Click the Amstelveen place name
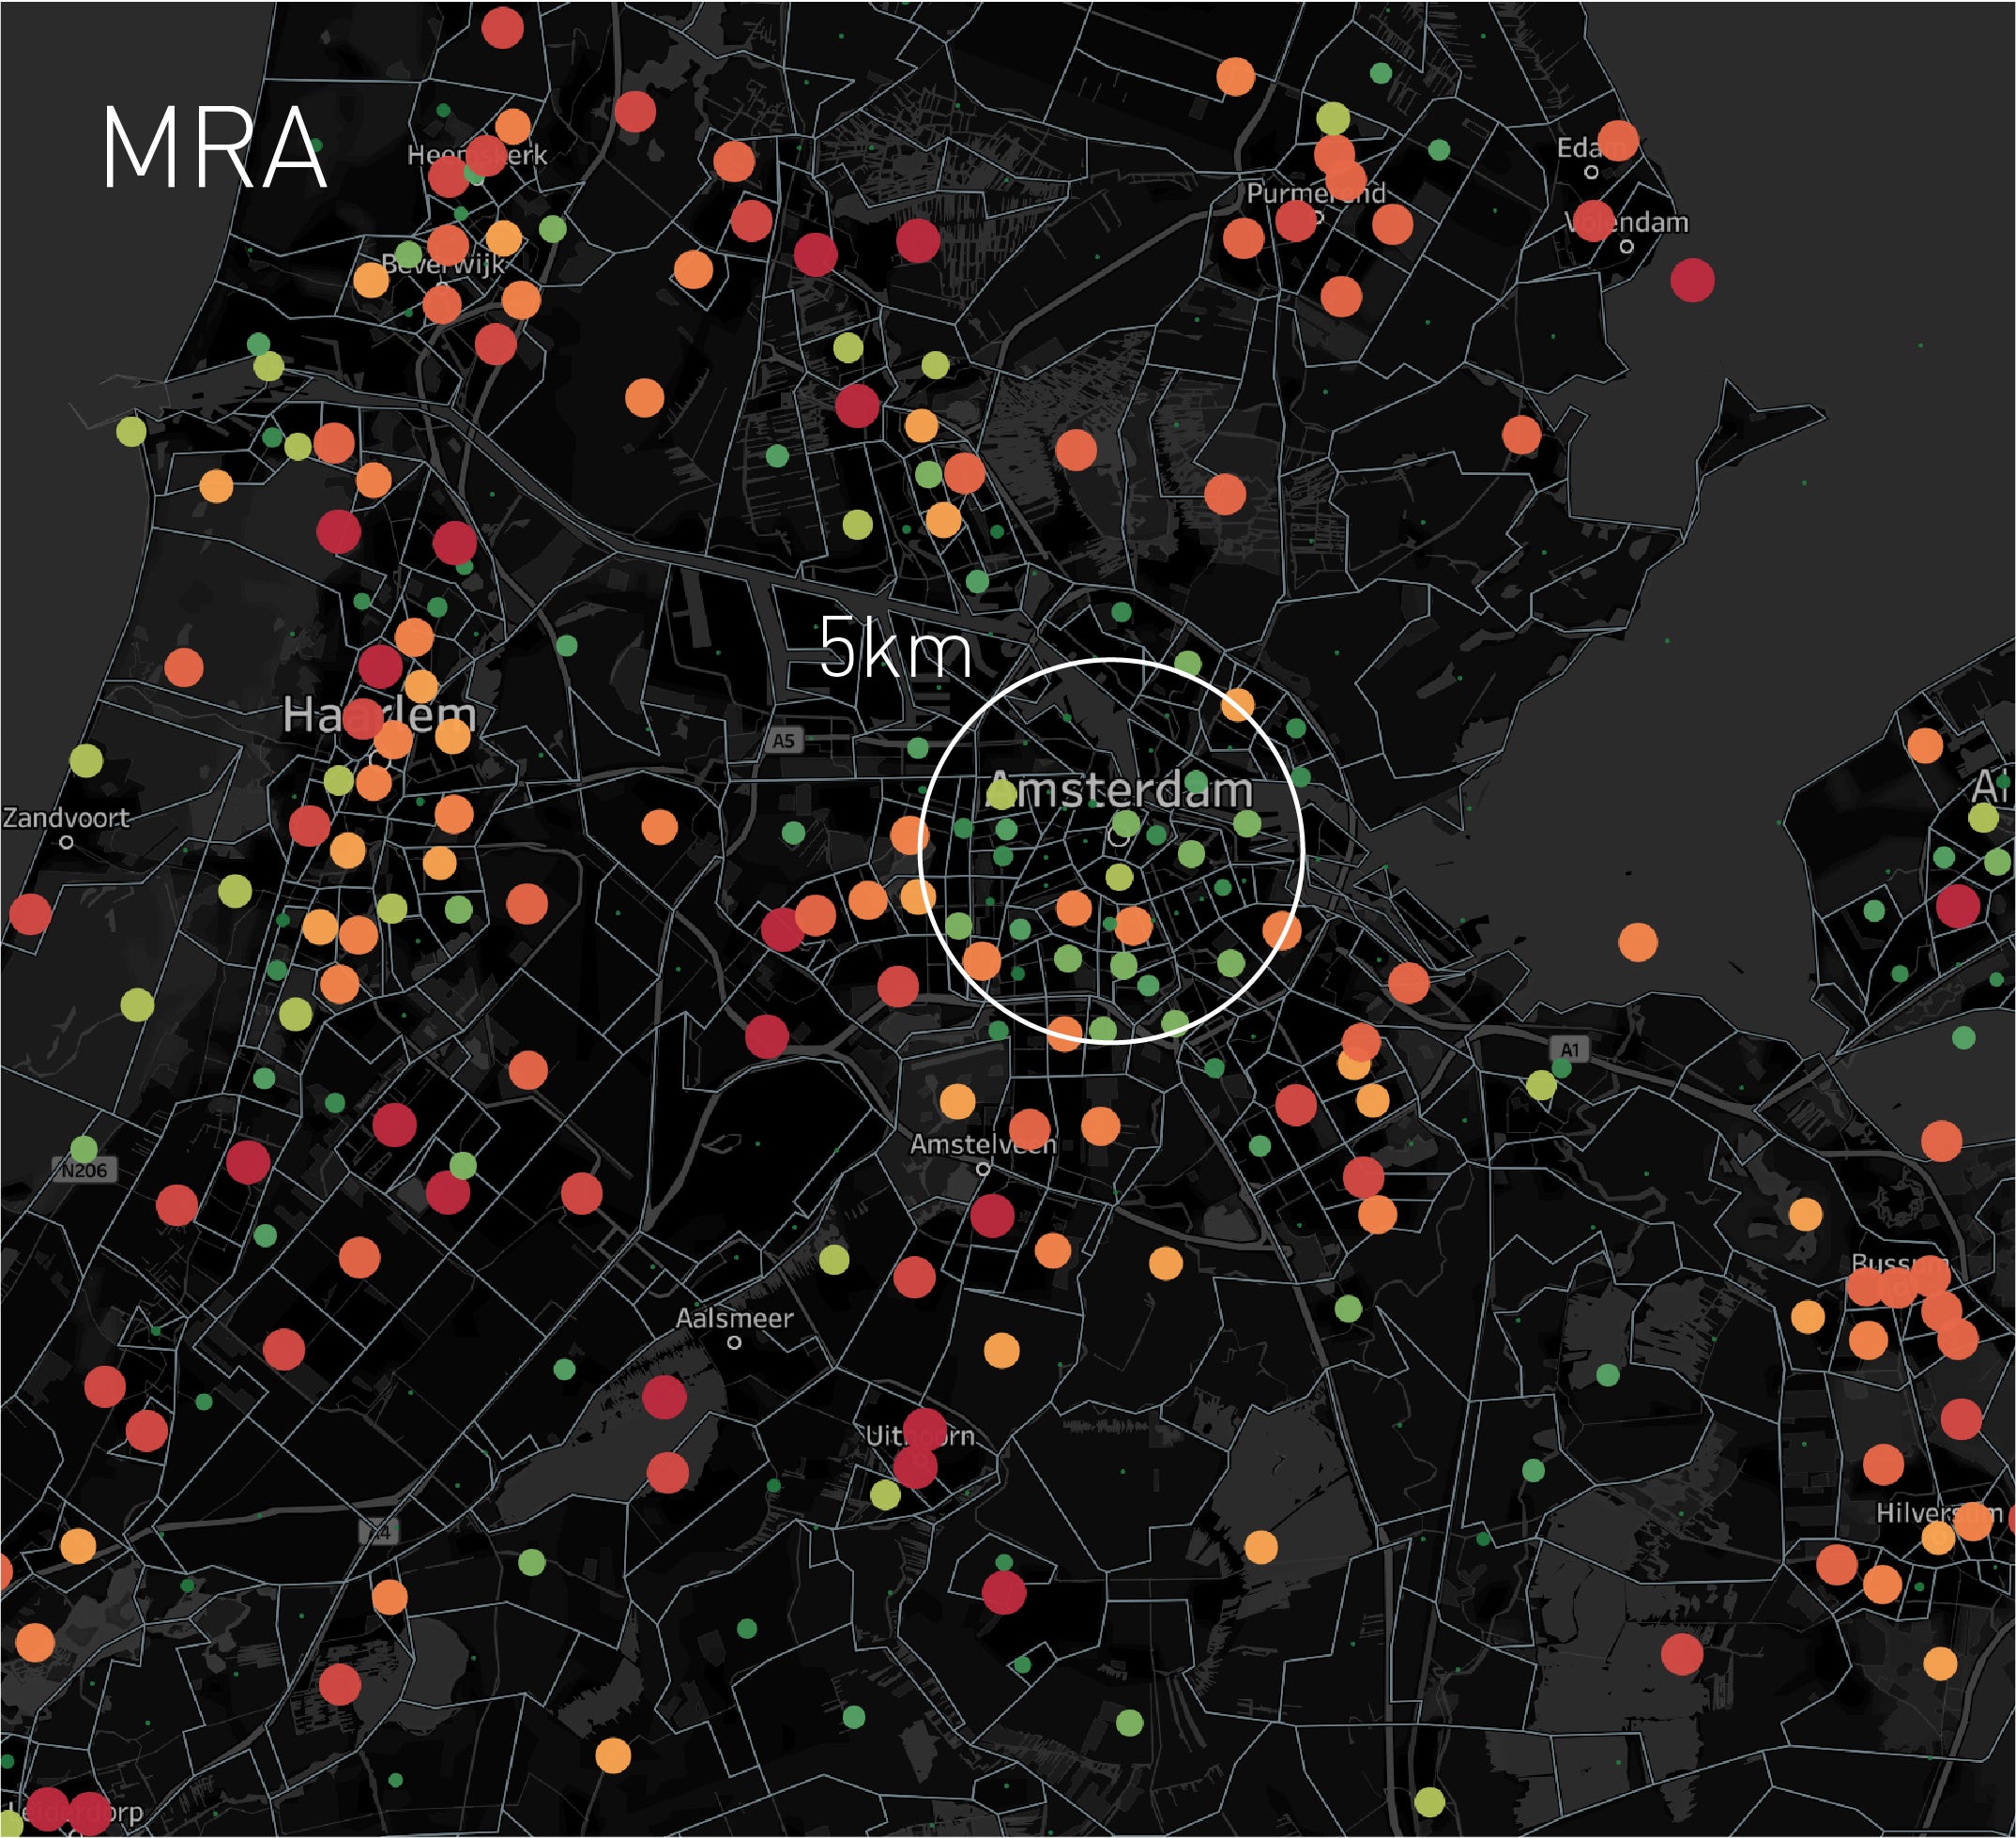Viewport: 2016px width, 1838px height. point(982,1144)
